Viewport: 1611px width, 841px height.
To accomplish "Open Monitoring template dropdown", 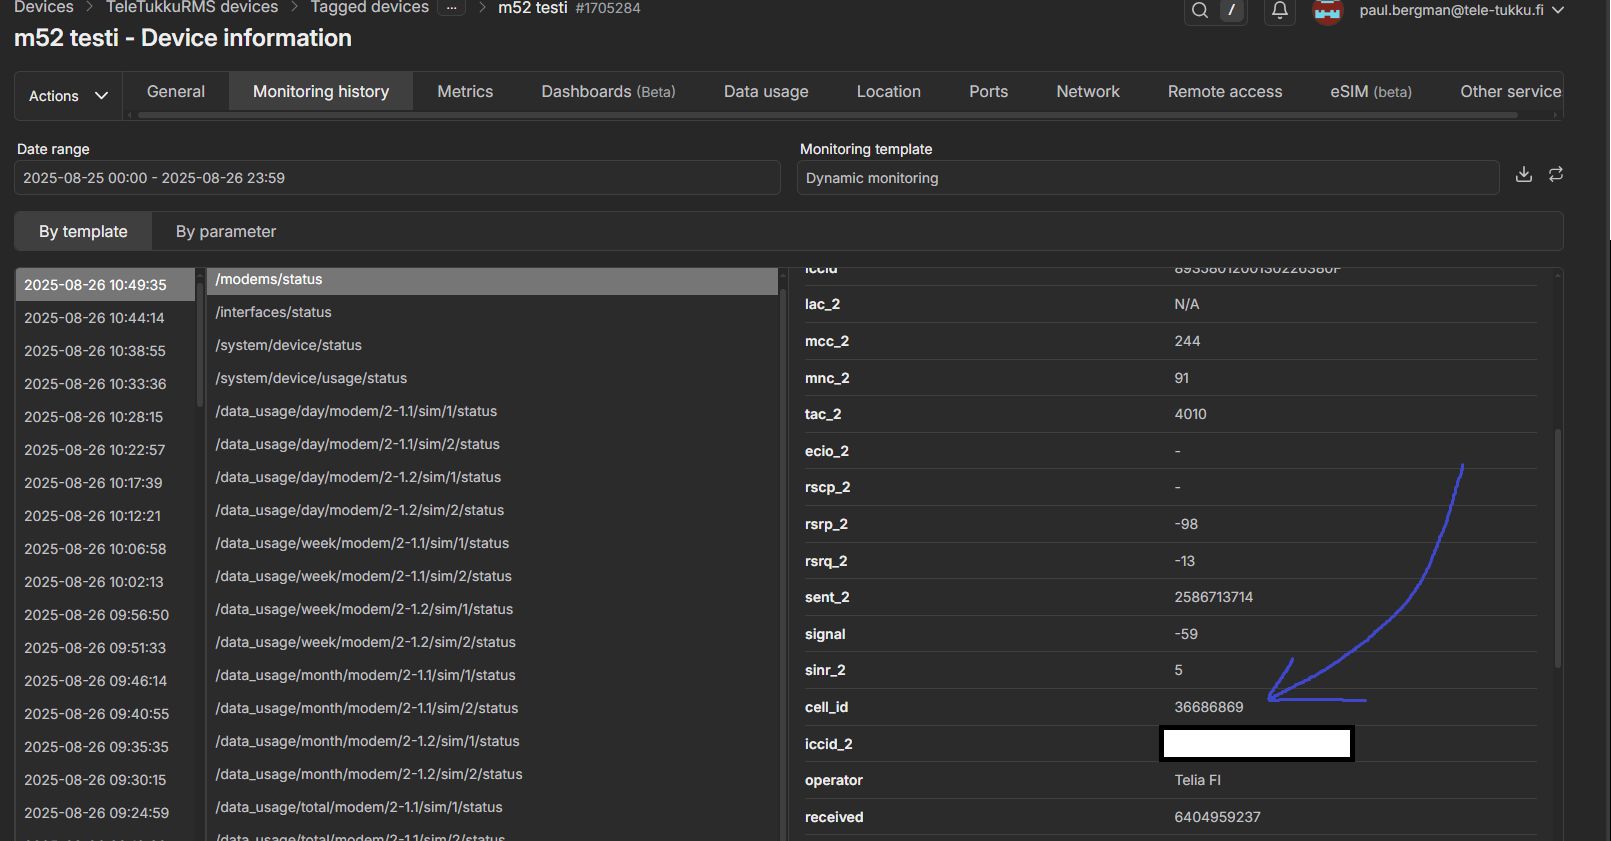I will 1148,178.
